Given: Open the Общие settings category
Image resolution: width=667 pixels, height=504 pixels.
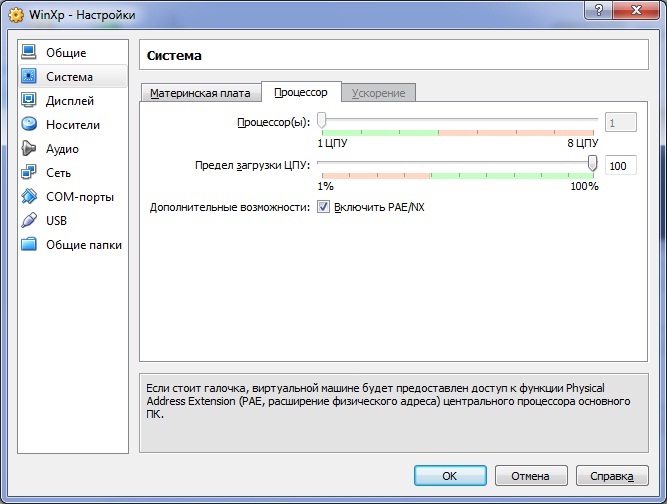Looking at the screenshot, I should [x=73, y=52].
